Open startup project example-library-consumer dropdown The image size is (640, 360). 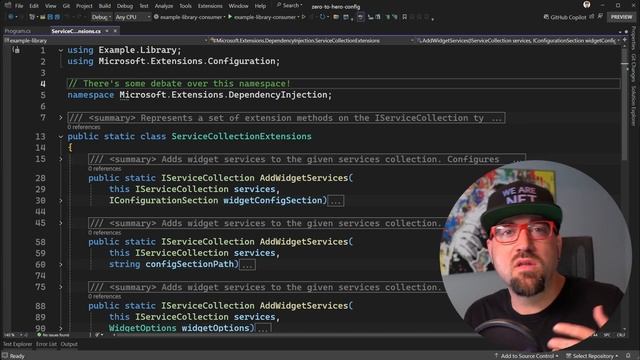click(190, 17)
